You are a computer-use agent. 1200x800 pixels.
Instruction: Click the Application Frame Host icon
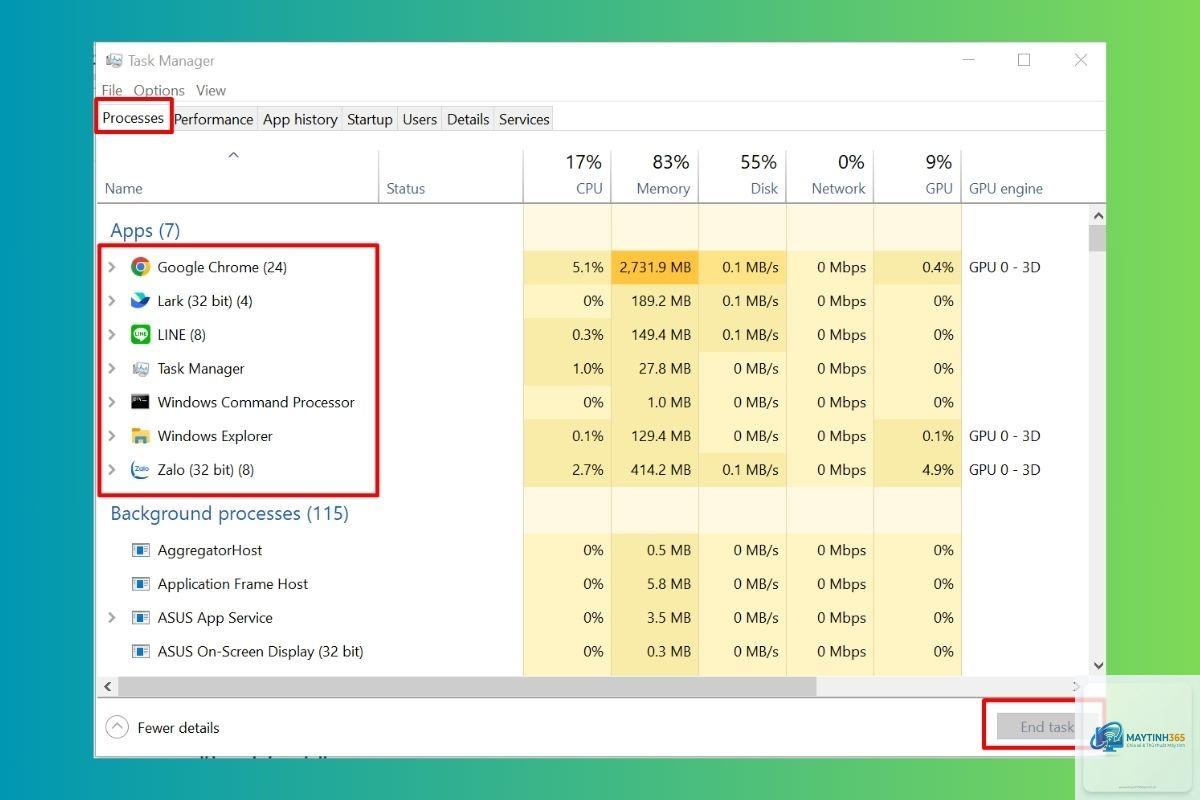coord(140,584)
